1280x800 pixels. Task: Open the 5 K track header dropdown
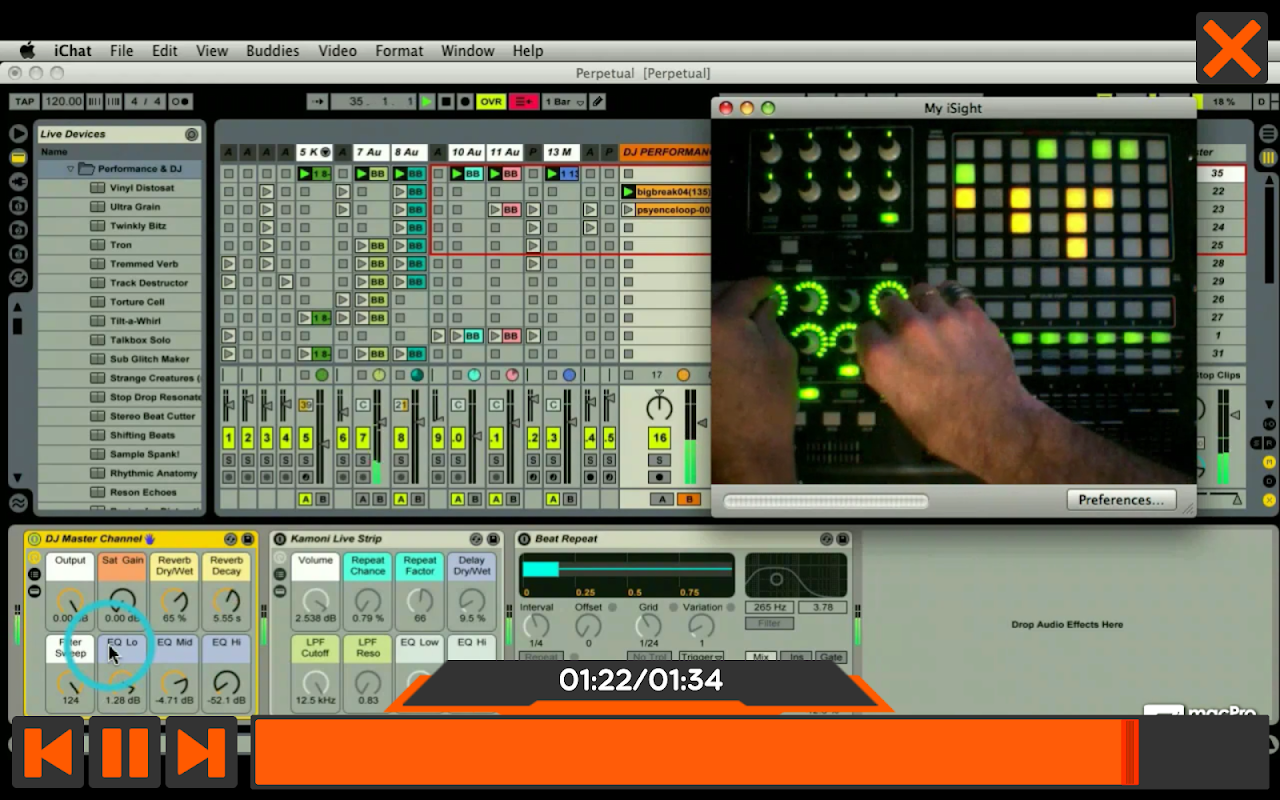point(325,152)
